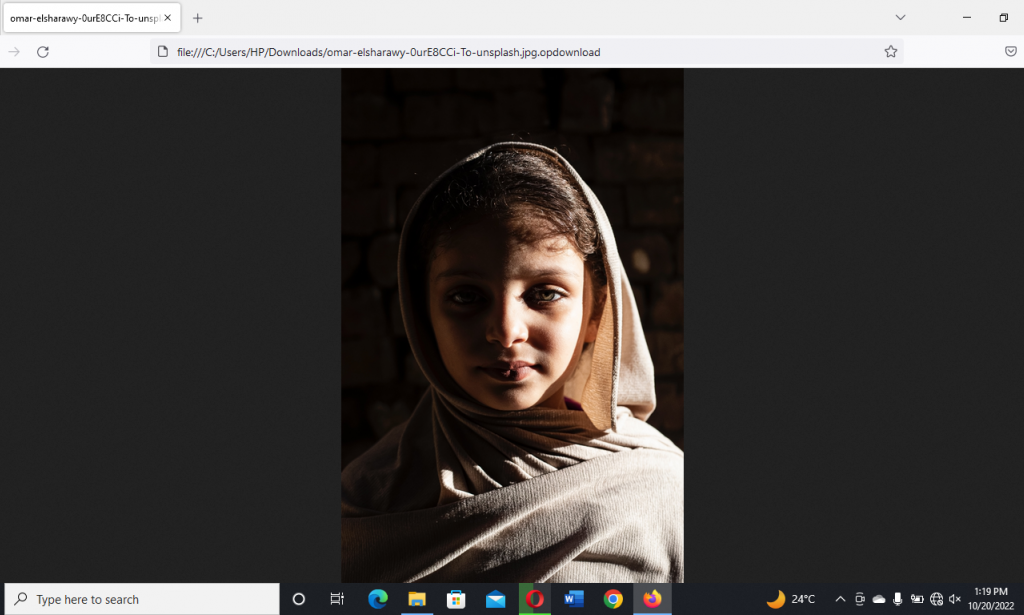Click the forward navigation arrow
The image size is (1024, 615).
coord(14,52)
